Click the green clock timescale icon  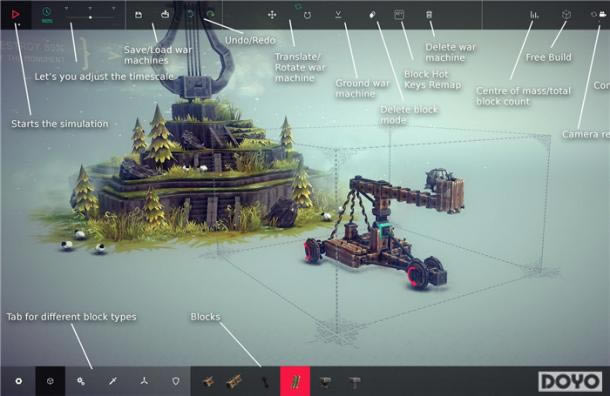(x=47, y=13)
